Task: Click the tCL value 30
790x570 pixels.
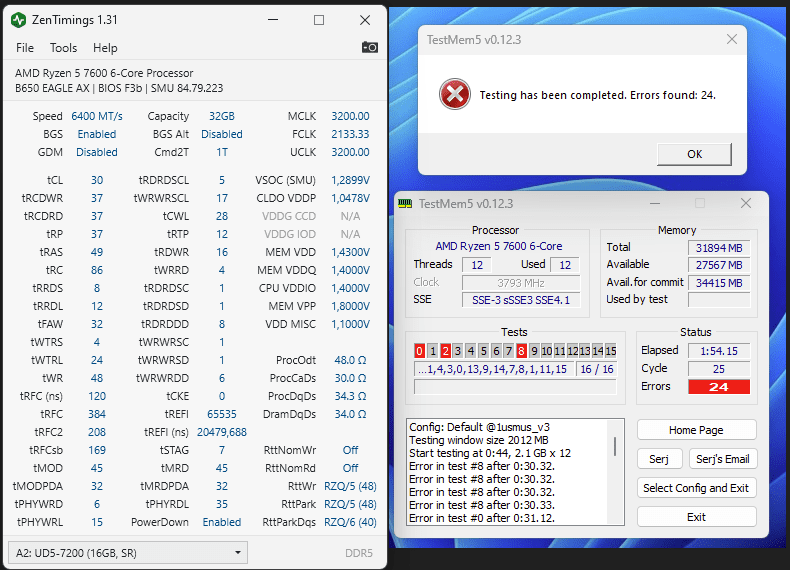Action: point(97,180)
